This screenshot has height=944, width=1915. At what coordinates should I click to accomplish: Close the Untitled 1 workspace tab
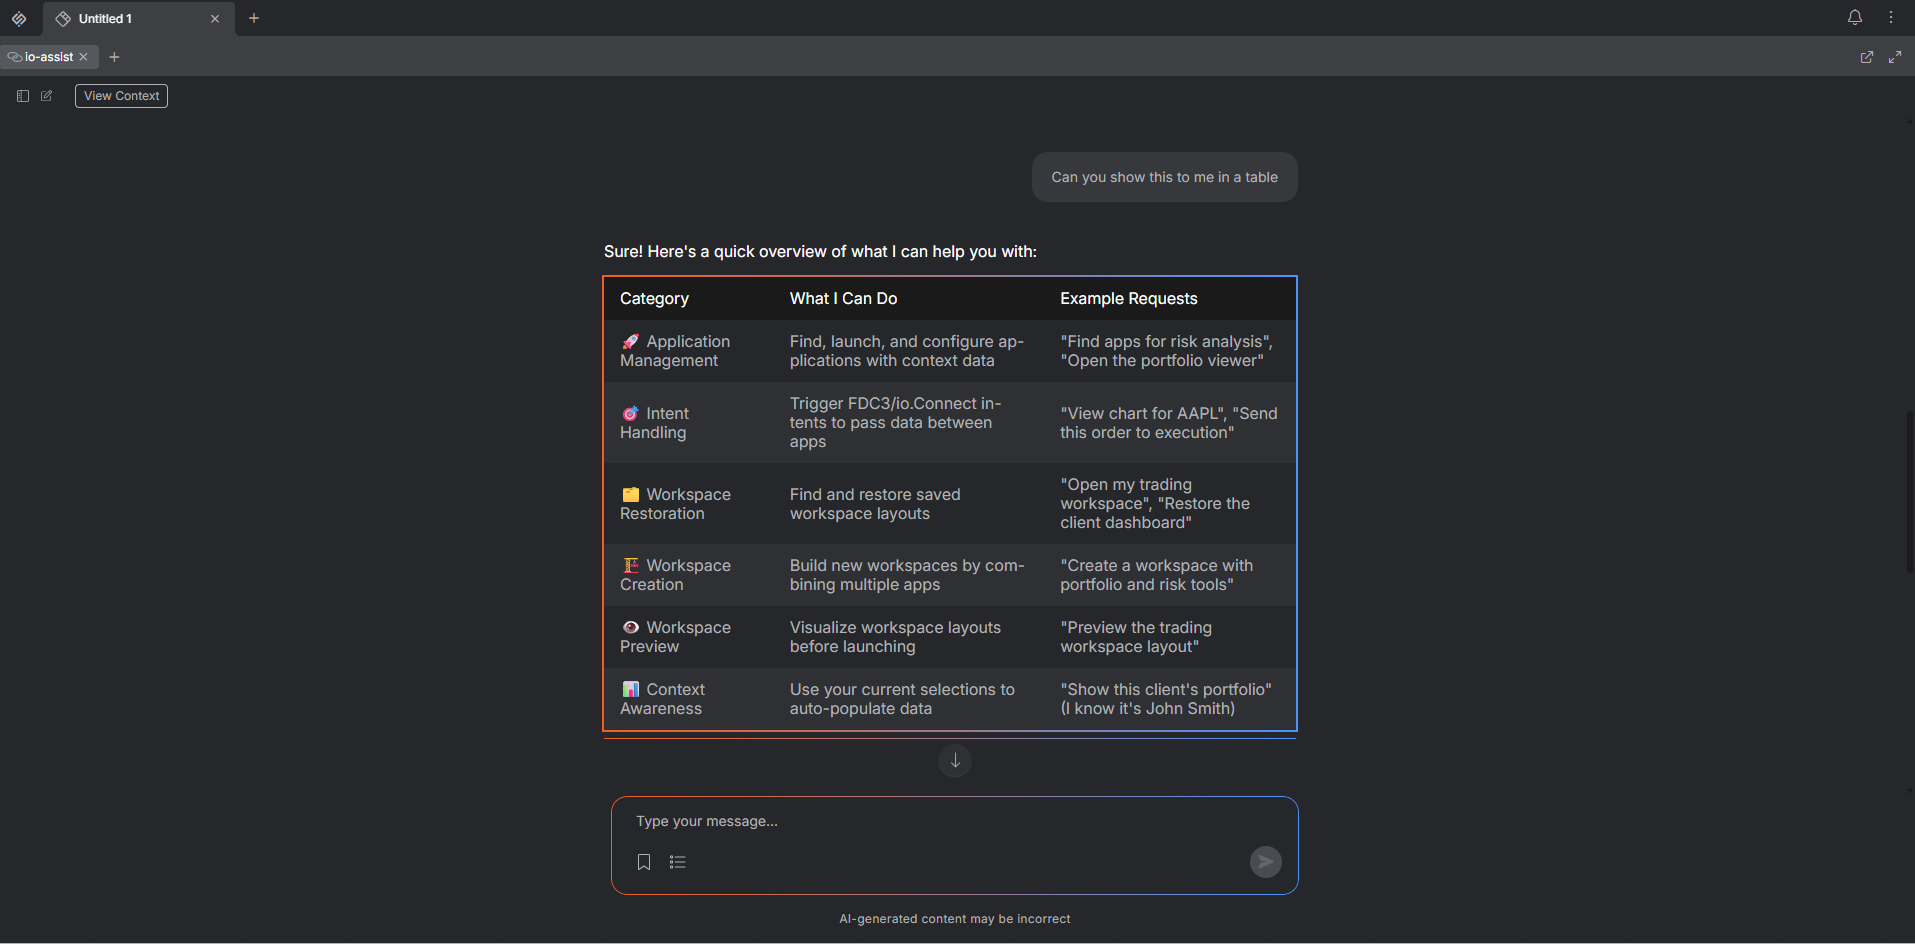click(214, 18)
